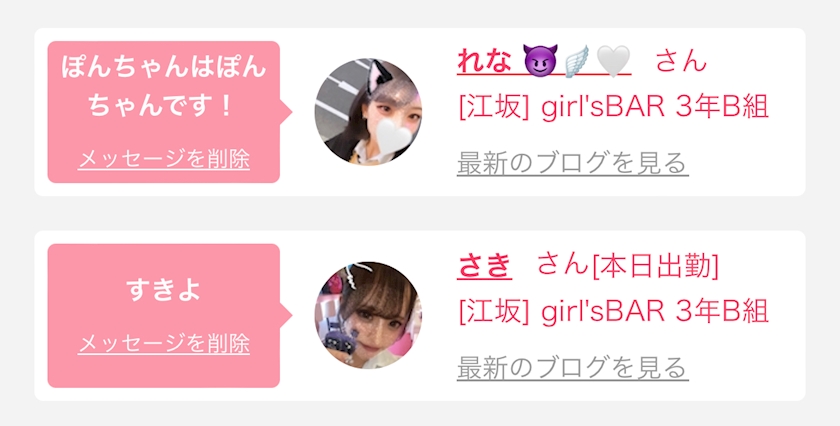Open さき's round profile photo
Image resolution: width=840 pixels, height=426 pixels.
click(x=368, y=315)
